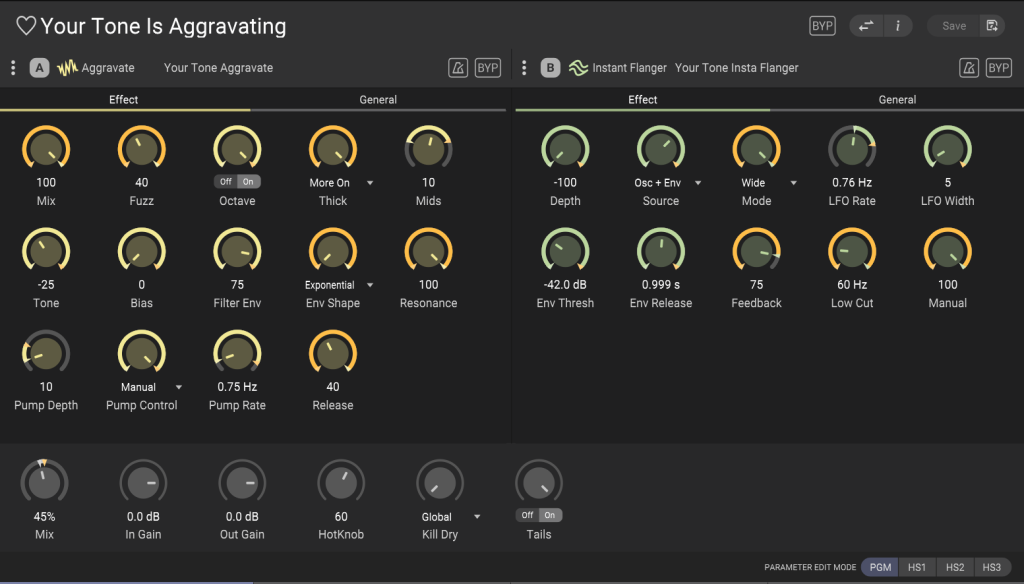Open Thick dropdown showing More On
The height and width of the screenshot is (584, 1024).
point(340,183)
